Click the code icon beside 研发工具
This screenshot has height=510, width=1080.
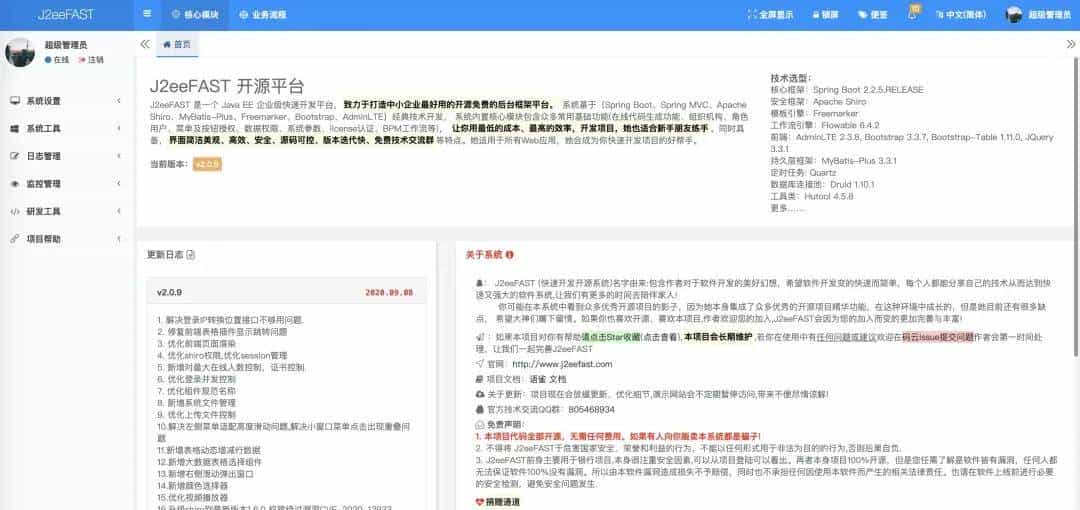tap(15, 212)
